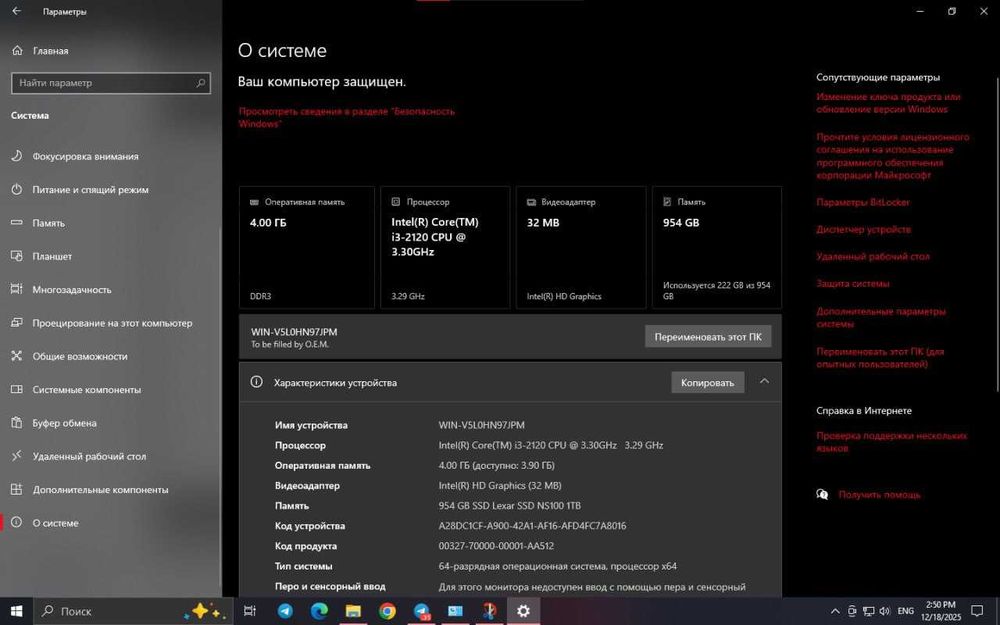Click Дополнительные компоненты grid icon
The image size is (1000, 625).
pos(17,489)
